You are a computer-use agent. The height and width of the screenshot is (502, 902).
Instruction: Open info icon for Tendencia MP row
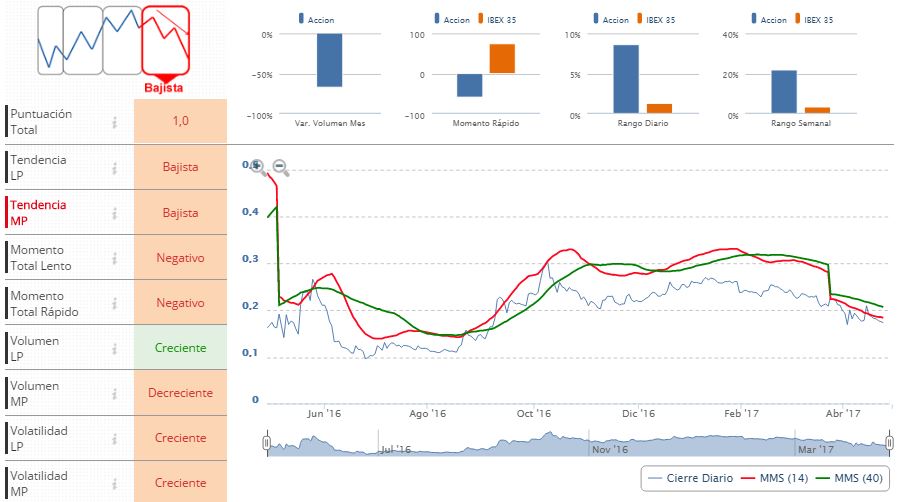[115, 213]
